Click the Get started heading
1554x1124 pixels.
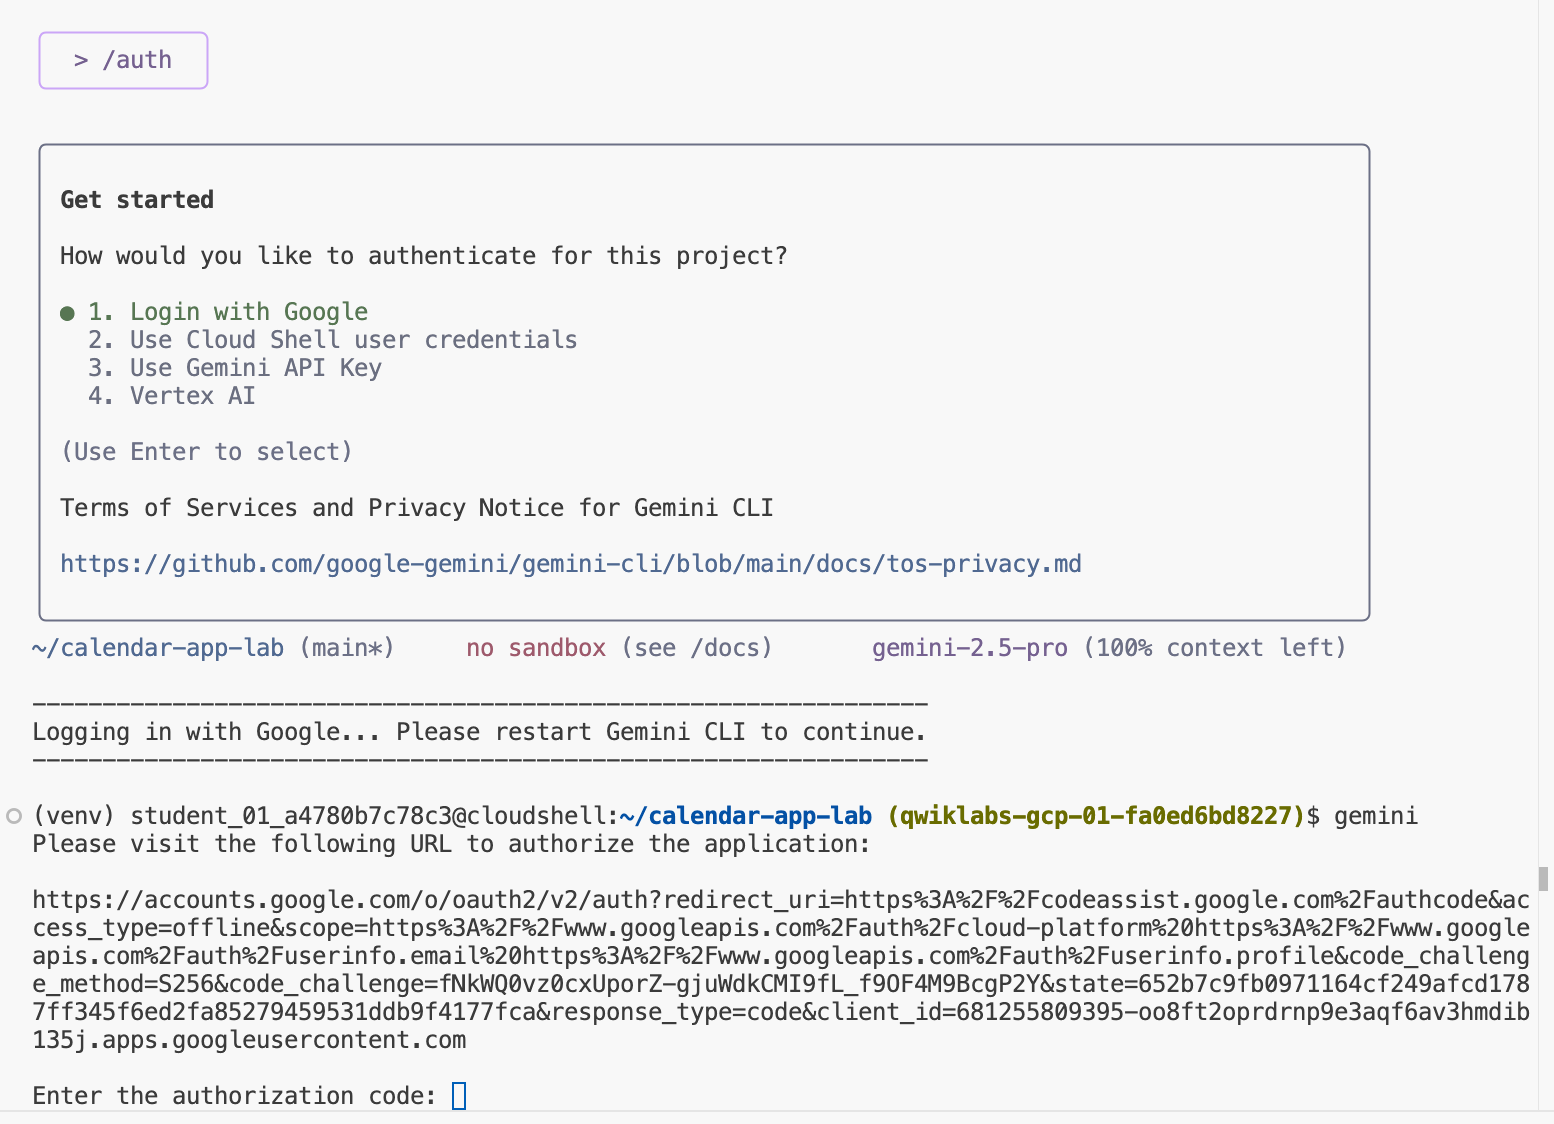pyautogui.click(x=137, y=200)
